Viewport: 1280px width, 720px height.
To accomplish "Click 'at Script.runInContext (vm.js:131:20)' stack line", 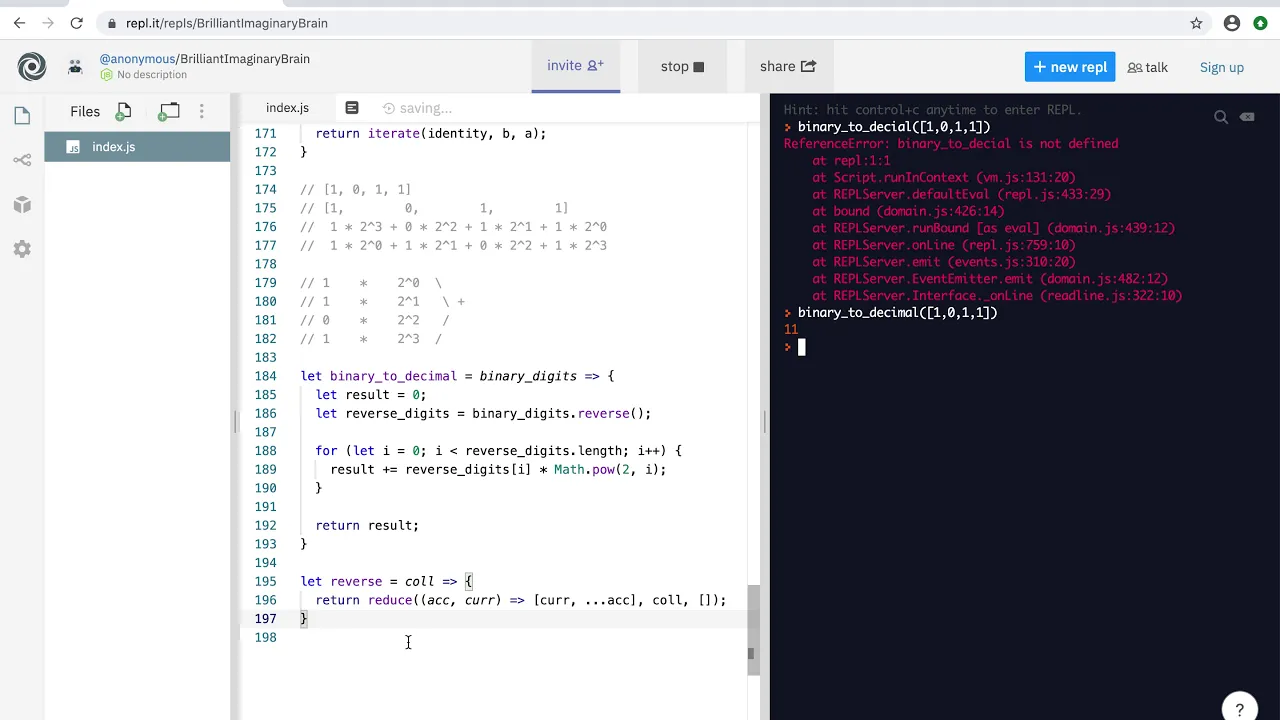I will coord(943,177).
